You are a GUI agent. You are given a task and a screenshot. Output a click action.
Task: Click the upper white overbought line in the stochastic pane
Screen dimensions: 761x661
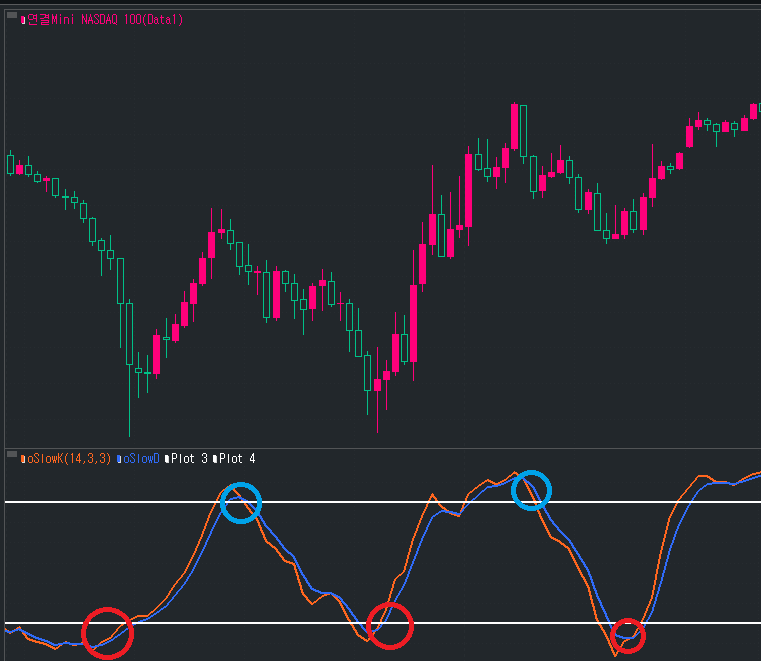point(382,502)
